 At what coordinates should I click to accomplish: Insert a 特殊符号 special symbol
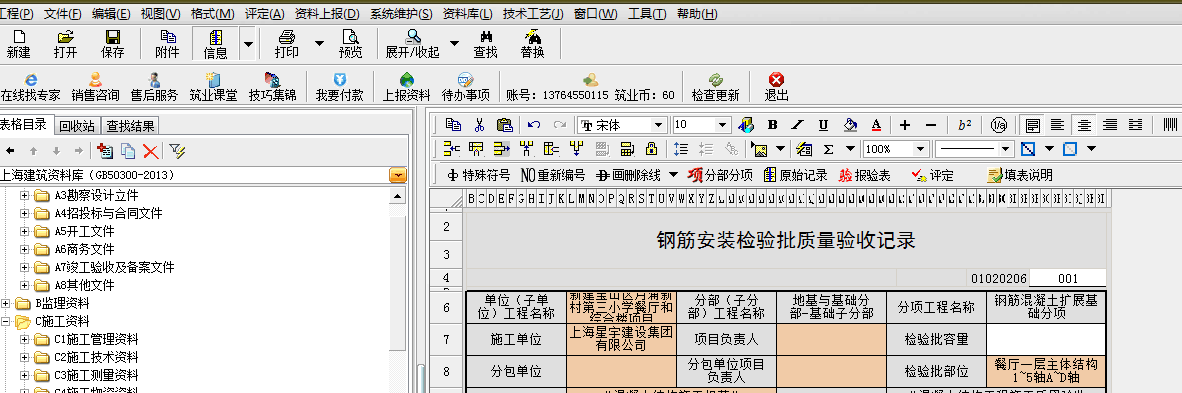[478, 175]
